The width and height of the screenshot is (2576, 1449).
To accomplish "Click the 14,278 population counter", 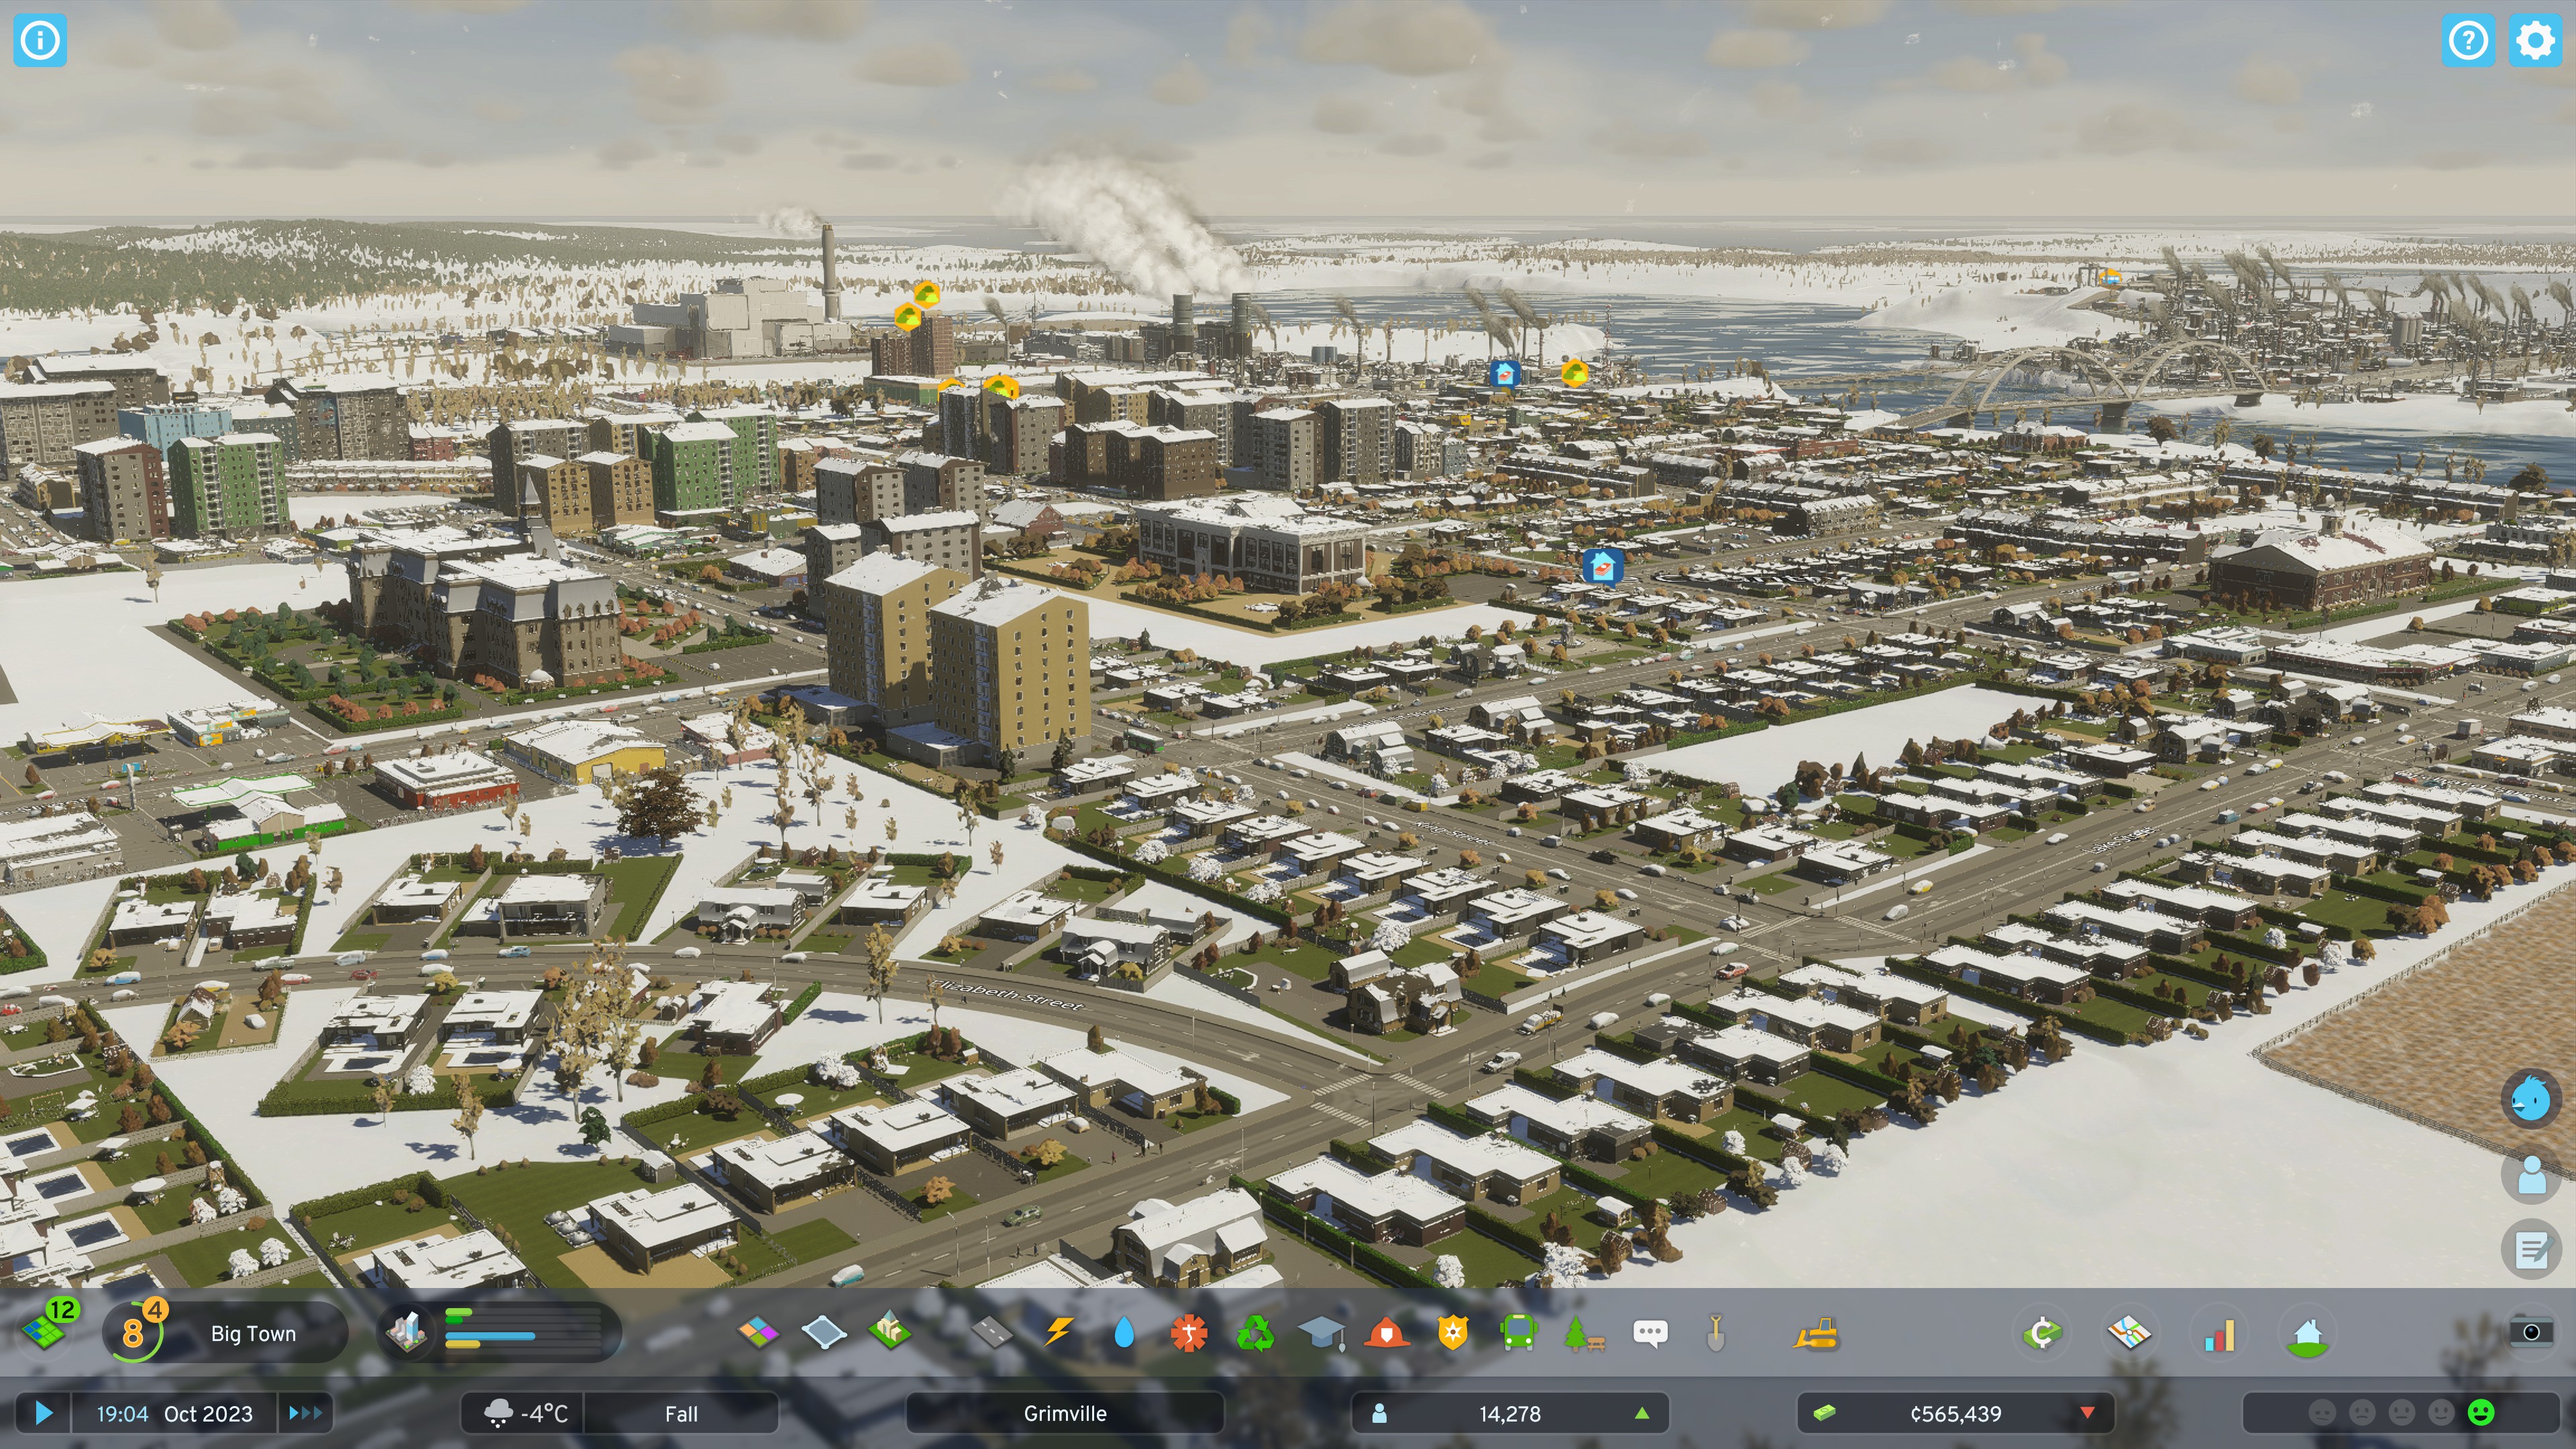I will click(1510, 1413).
